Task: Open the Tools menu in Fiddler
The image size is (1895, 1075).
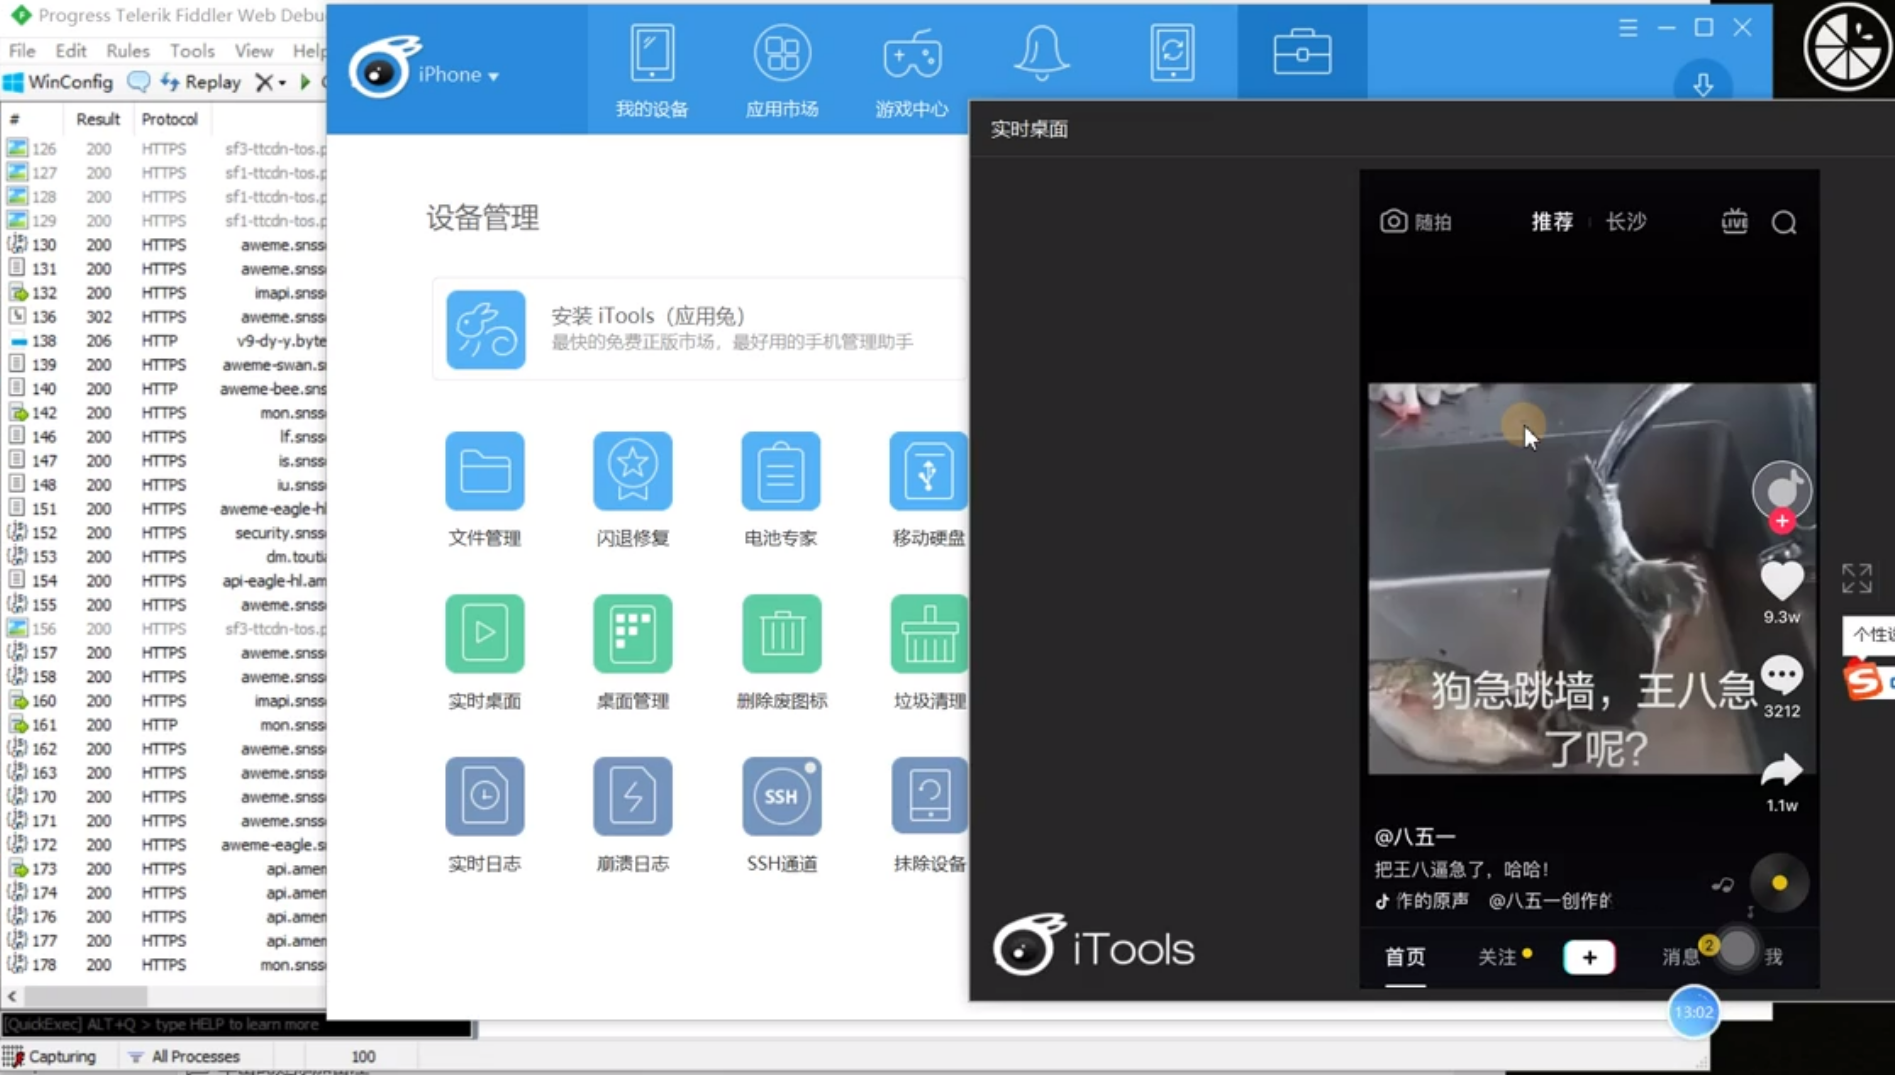Action: 192,50
